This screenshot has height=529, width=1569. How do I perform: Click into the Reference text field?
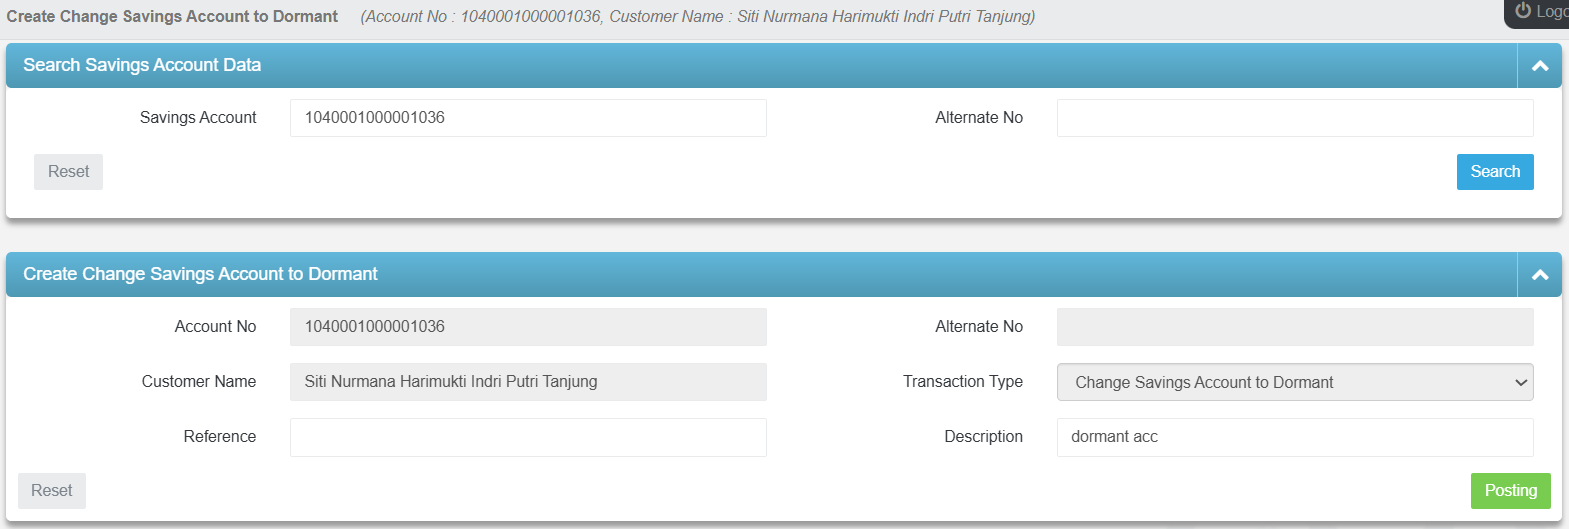tap(528, 437)
